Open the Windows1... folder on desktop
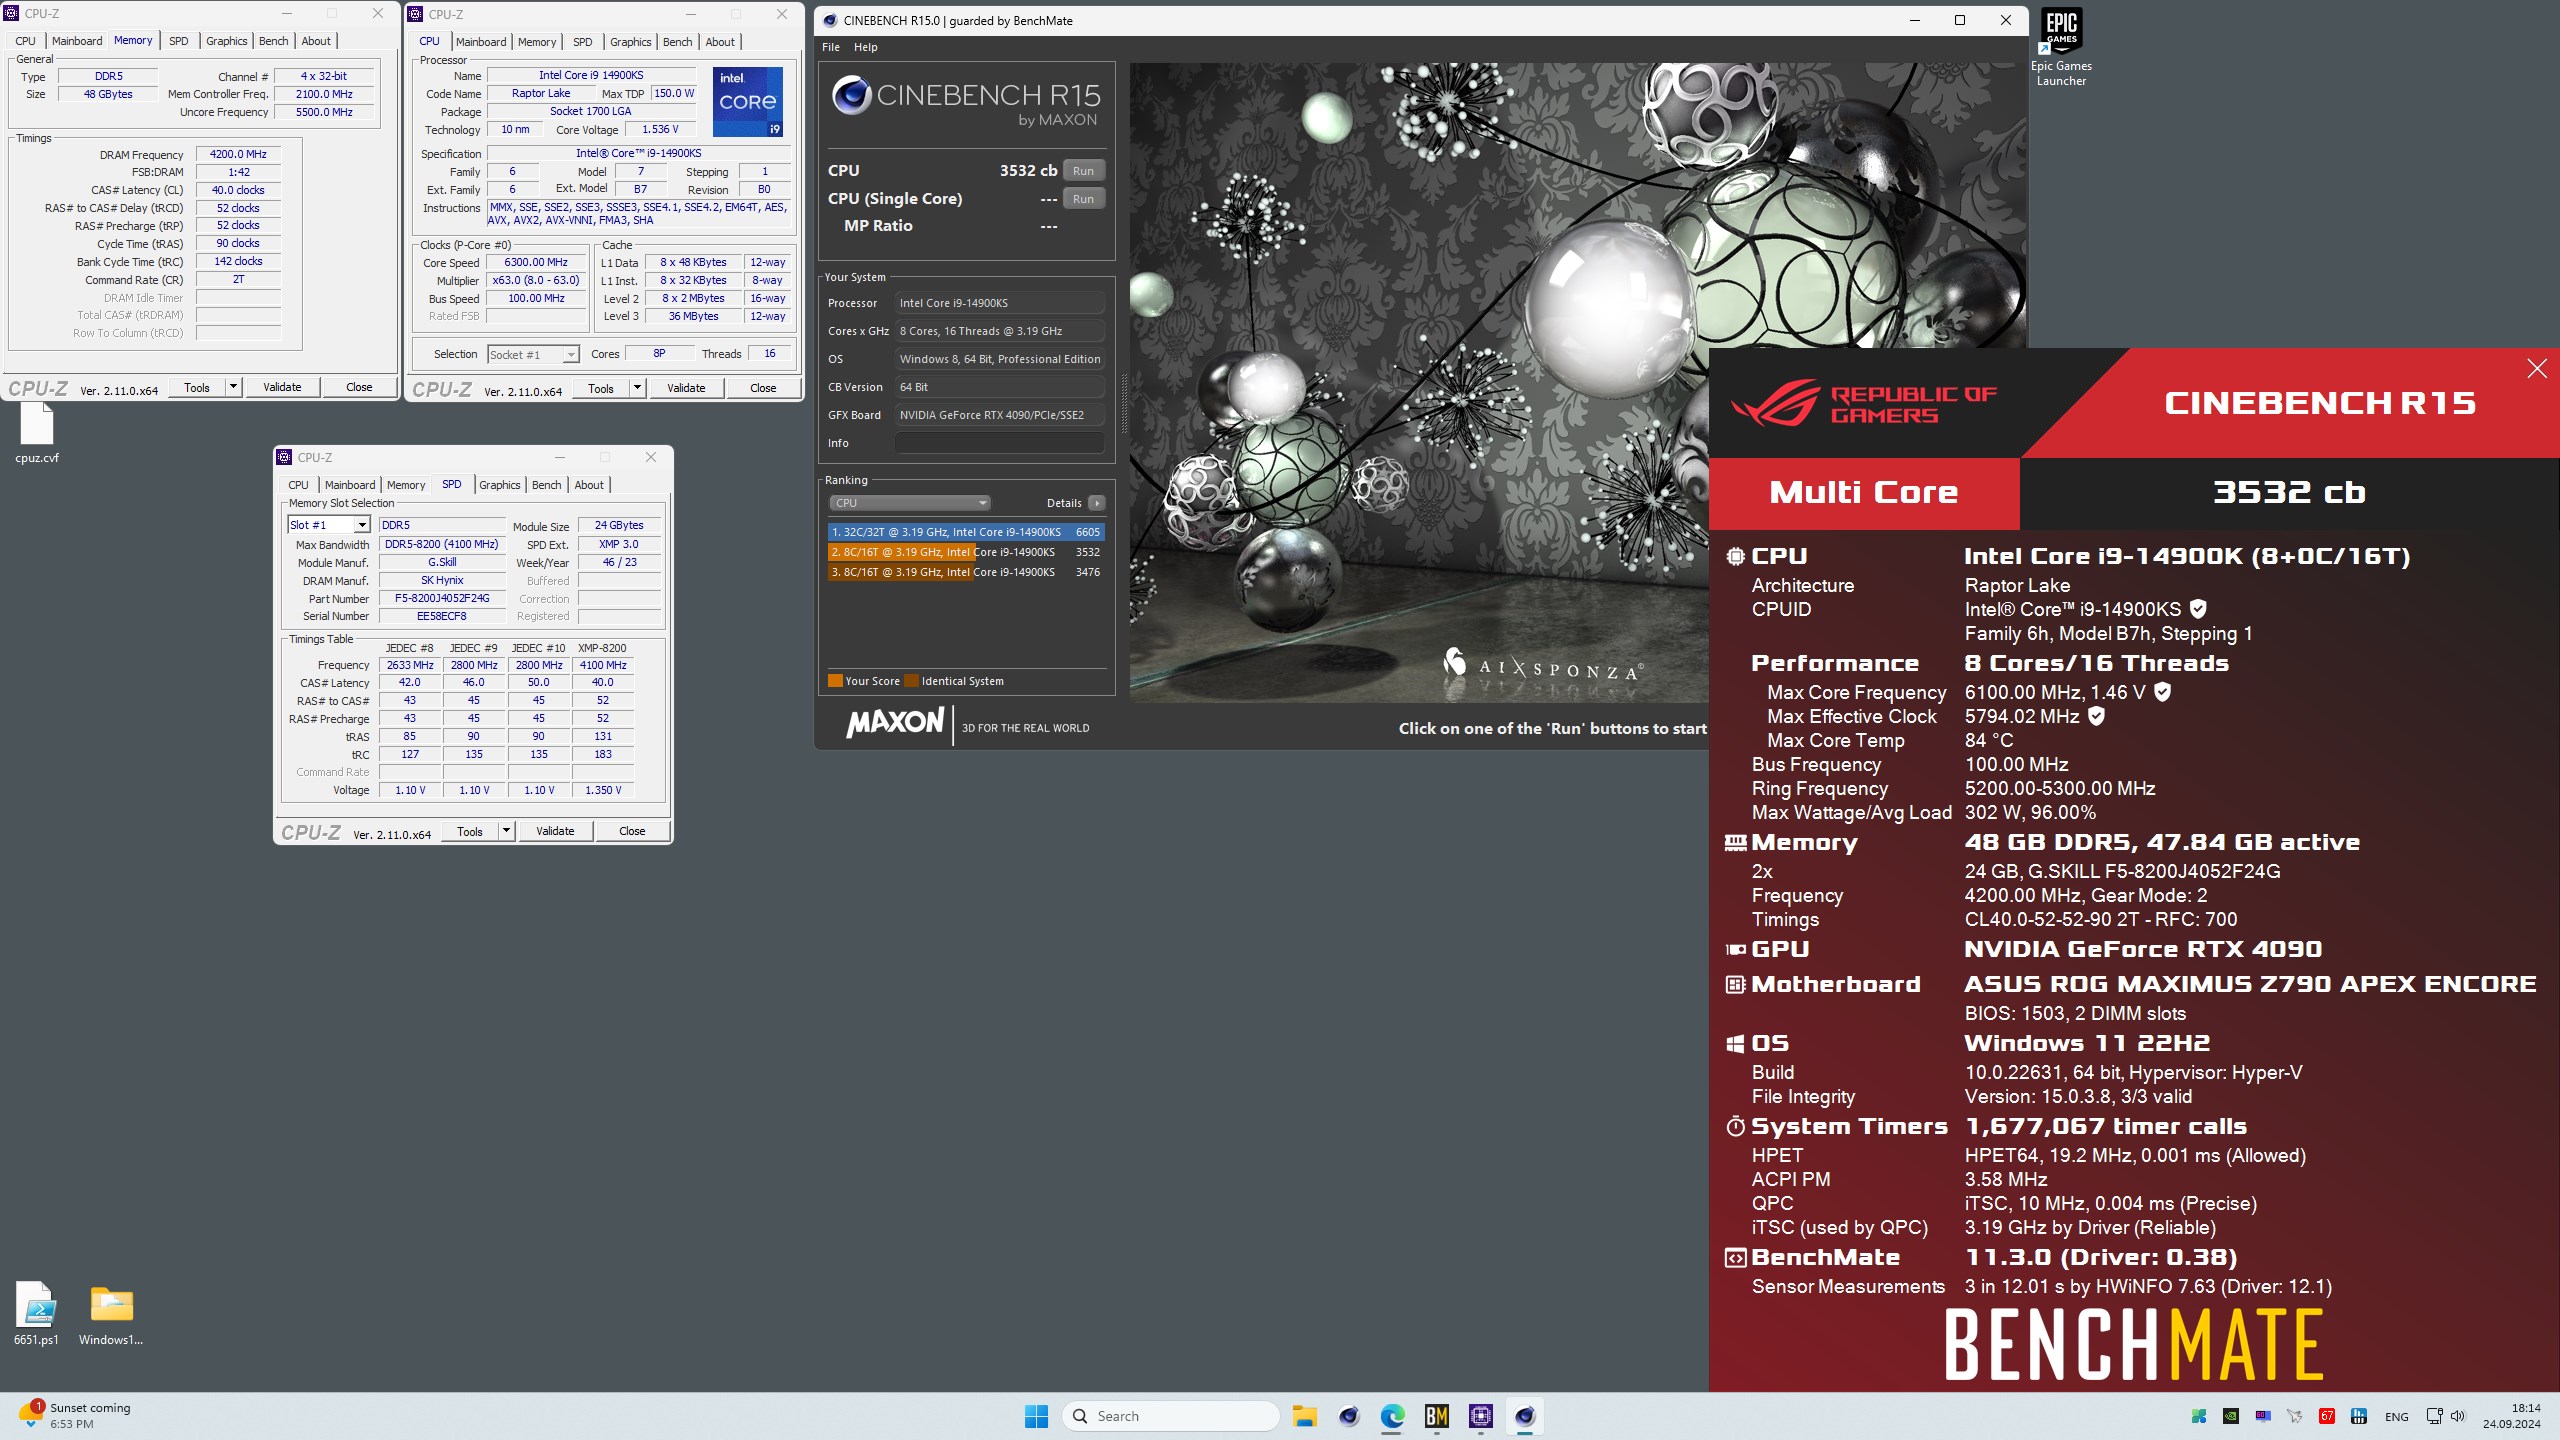The height and width of the screenshot is (1440, 2560). click(x=111, y=1313)
